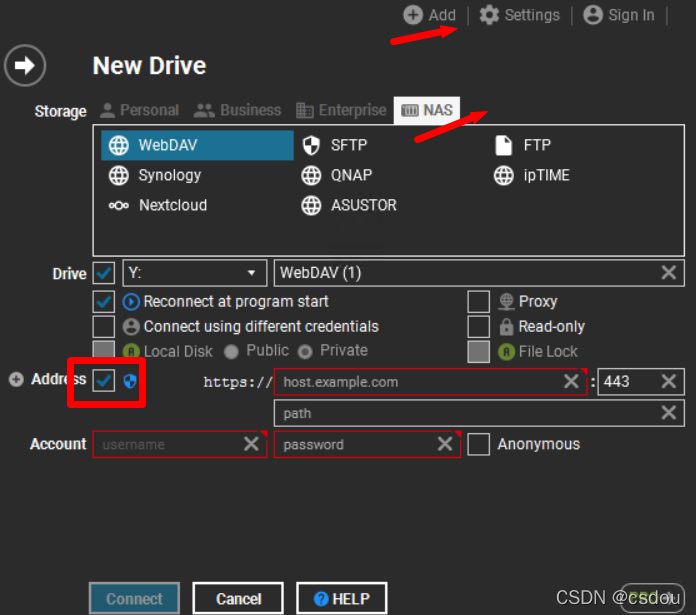This screenshot has width=696, height=615.
Task: Clear the port 443 field
Action: click(668, 381)
